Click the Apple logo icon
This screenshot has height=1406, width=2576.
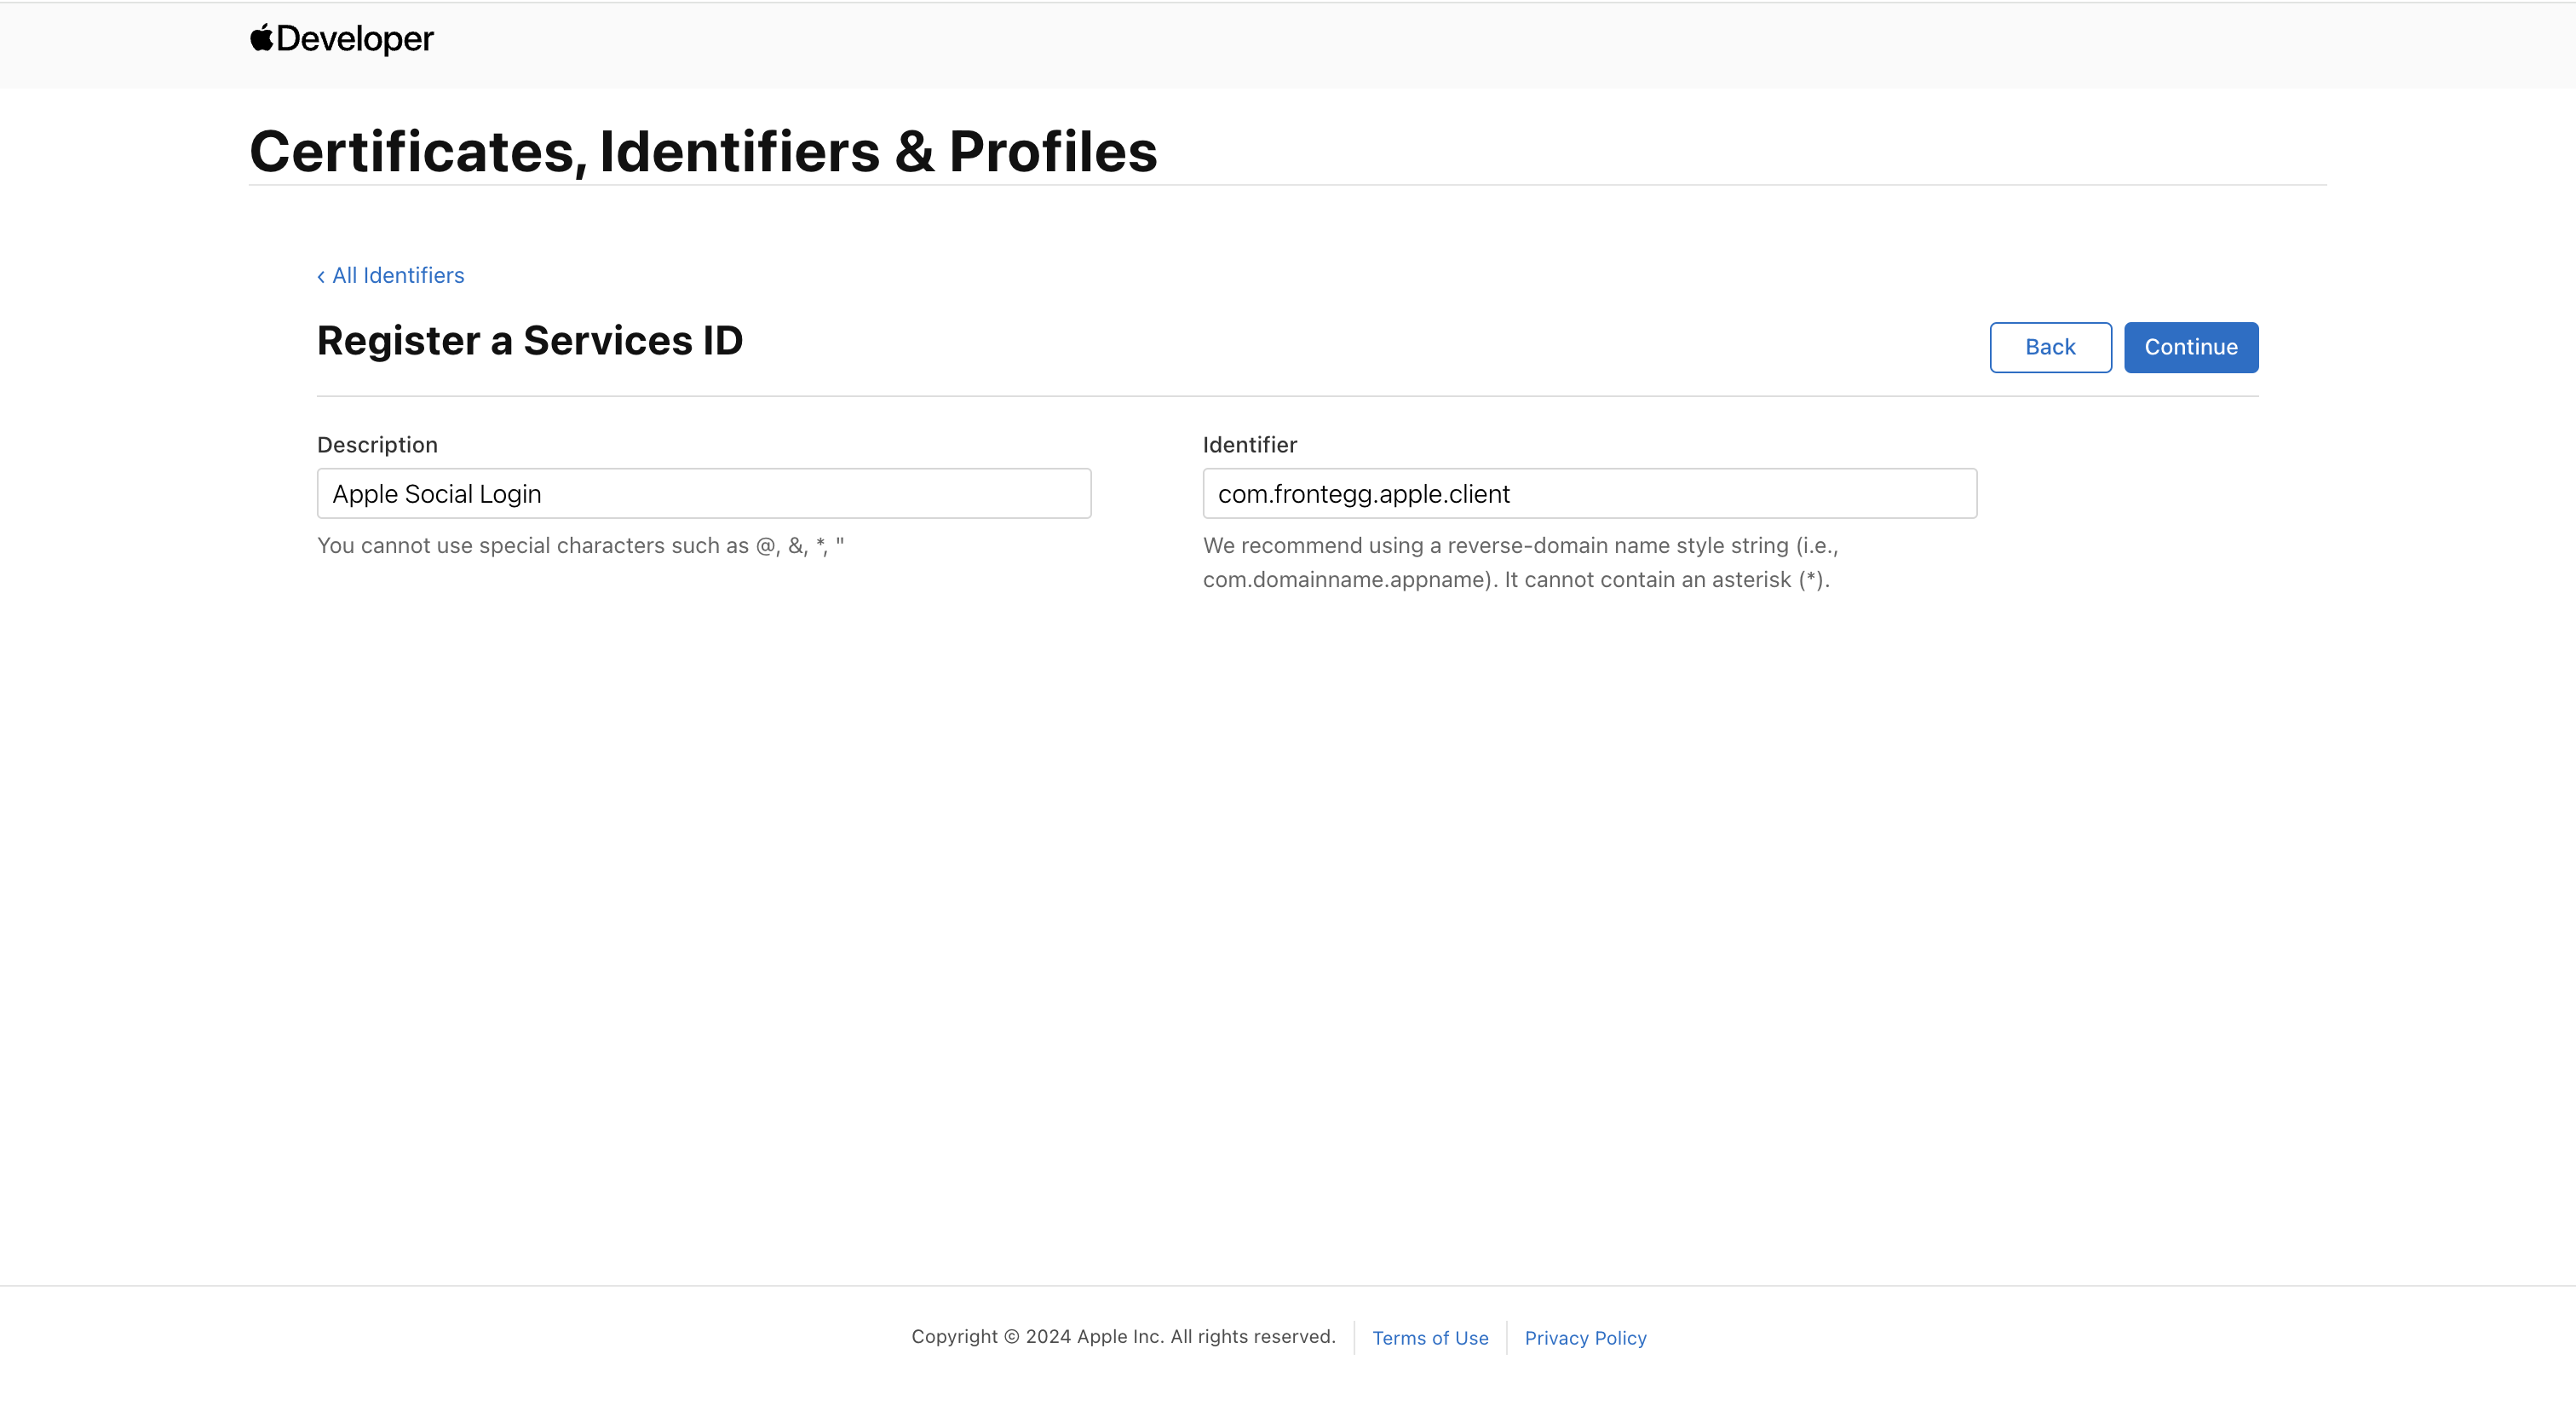tap(261, 38)
